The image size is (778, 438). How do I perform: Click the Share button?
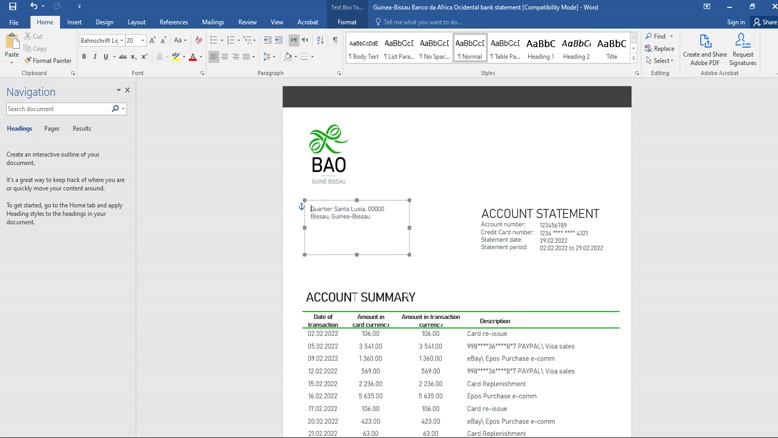point(765,22)
